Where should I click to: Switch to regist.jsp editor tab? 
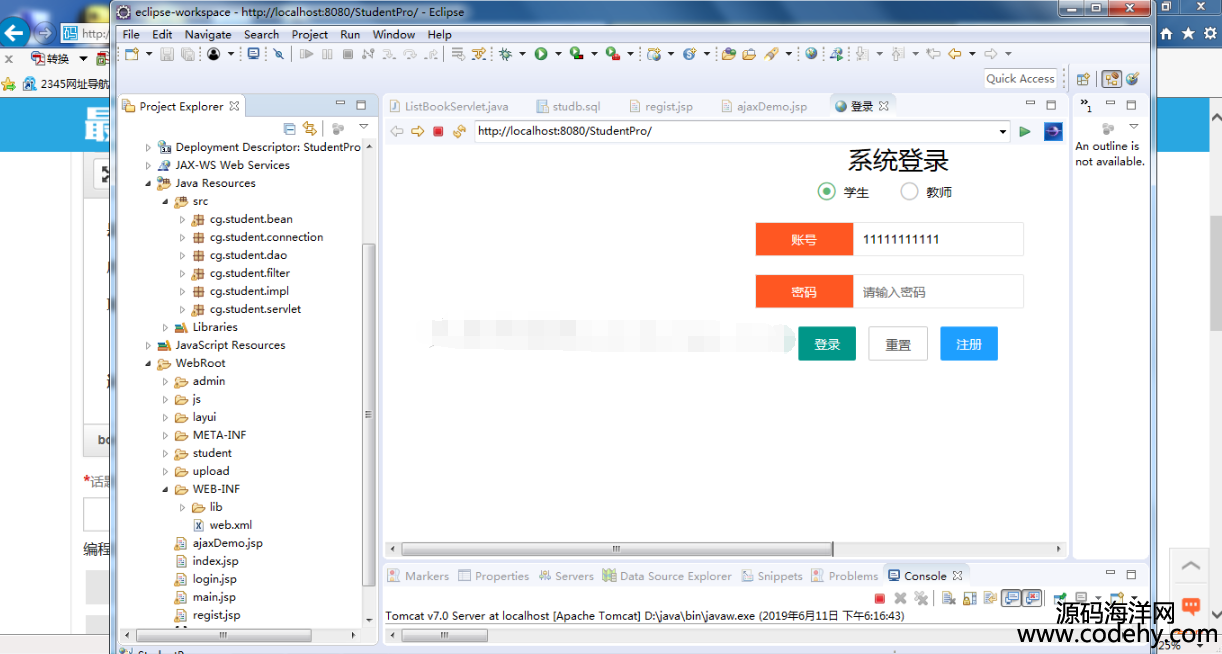(x=668, y=106)
